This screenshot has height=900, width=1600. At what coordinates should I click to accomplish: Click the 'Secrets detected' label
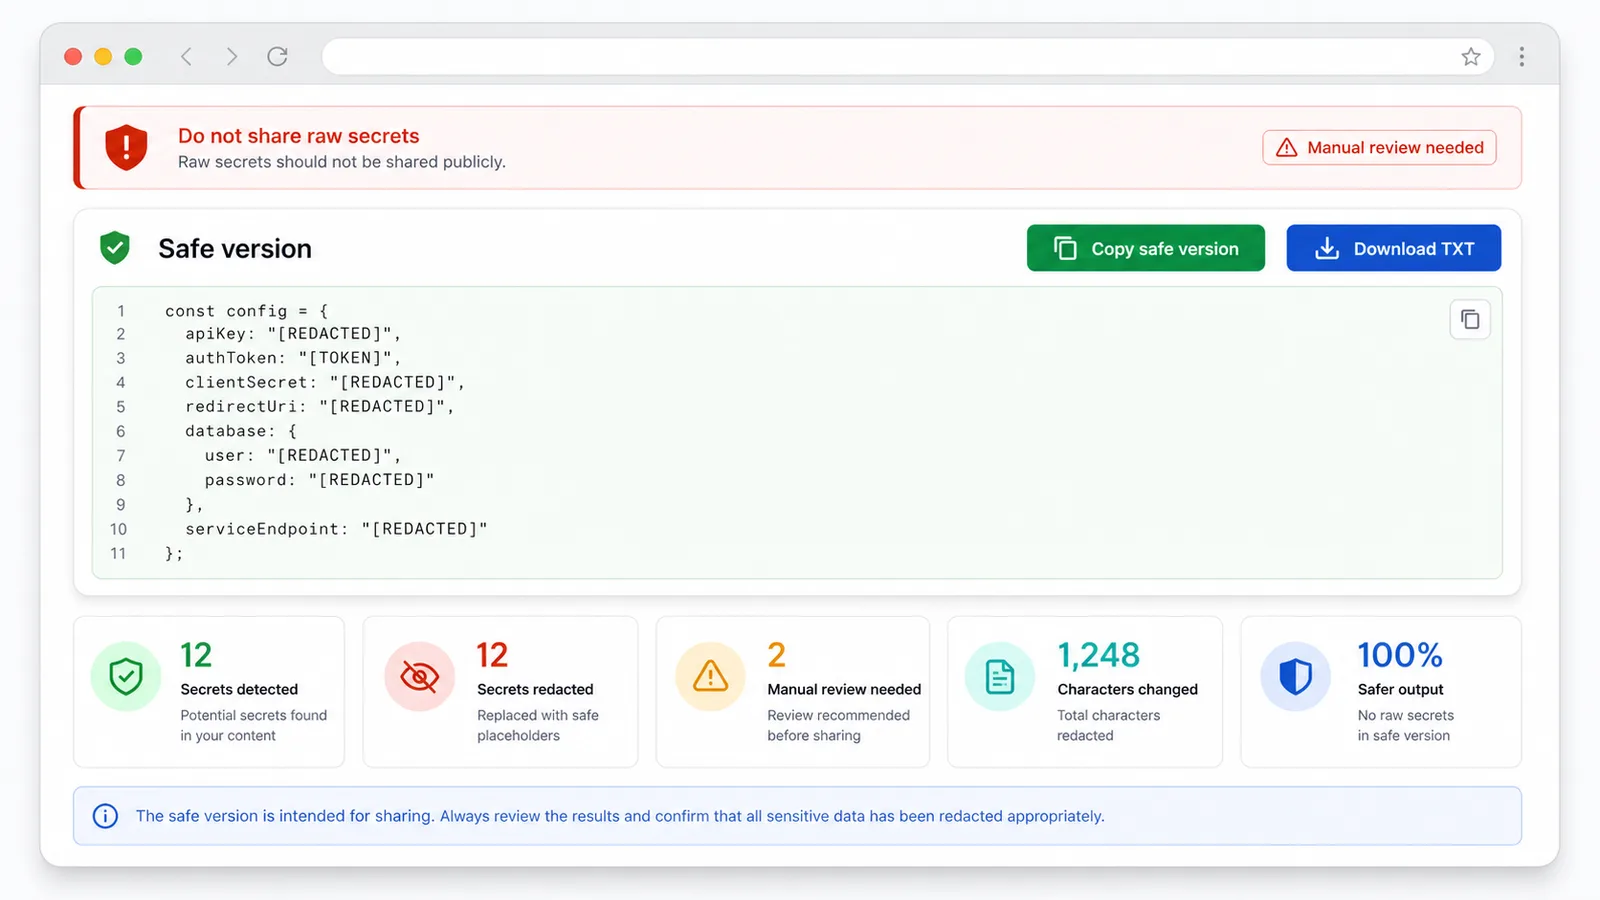(x=239, y=689)
